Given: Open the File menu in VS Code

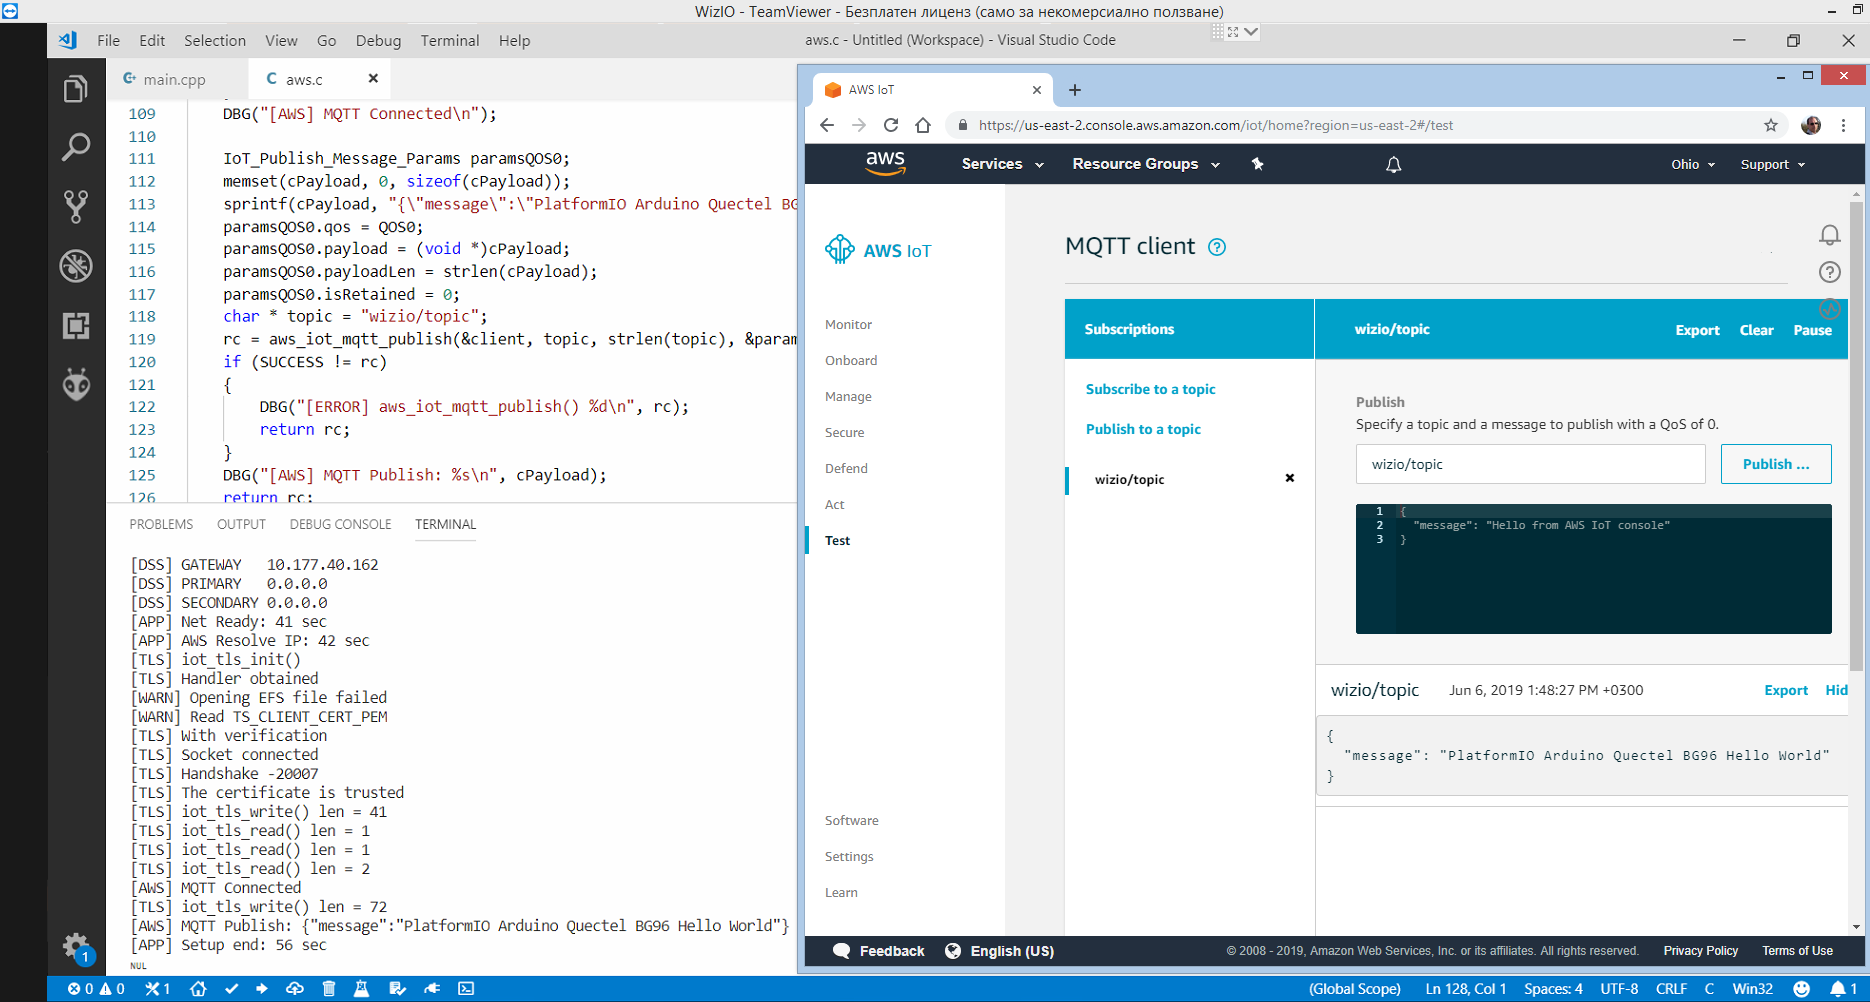Looking at the screenshot, I should pyautogui.click(x=108, y=40).
